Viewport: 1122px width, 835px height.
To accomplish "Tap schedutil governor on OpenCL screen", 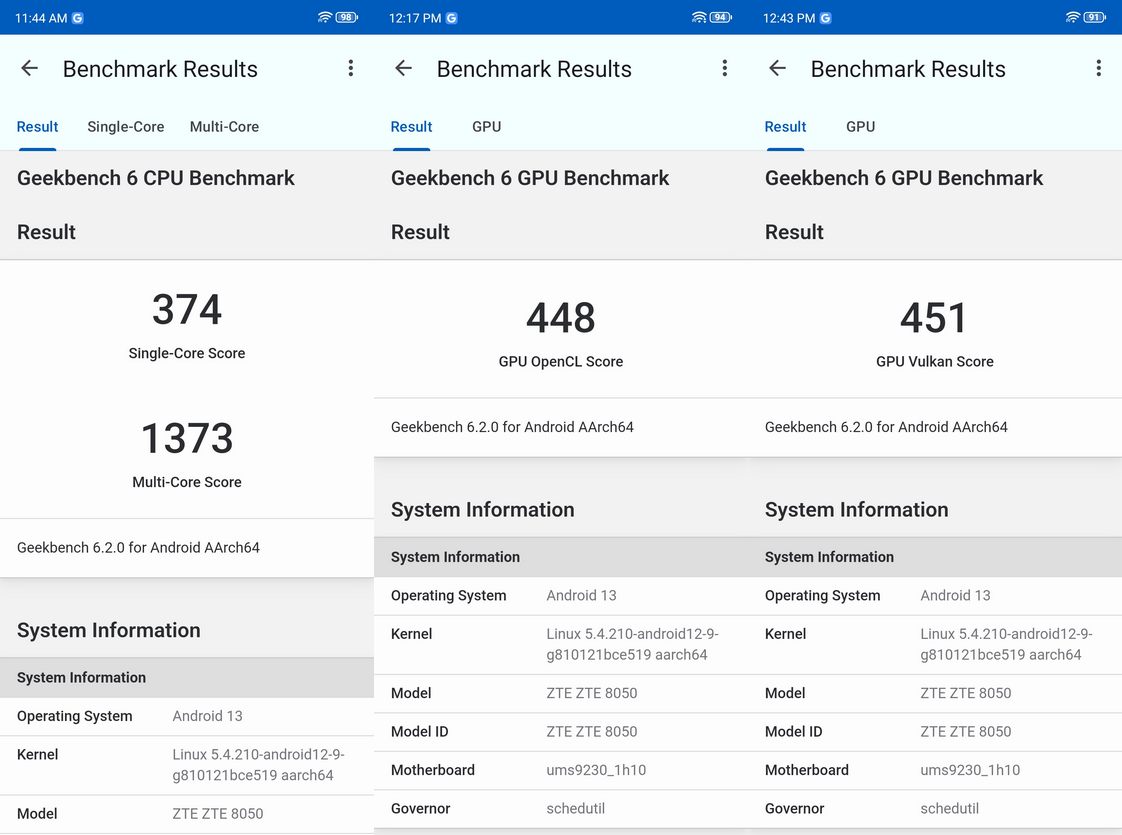I will pos(575,809).
